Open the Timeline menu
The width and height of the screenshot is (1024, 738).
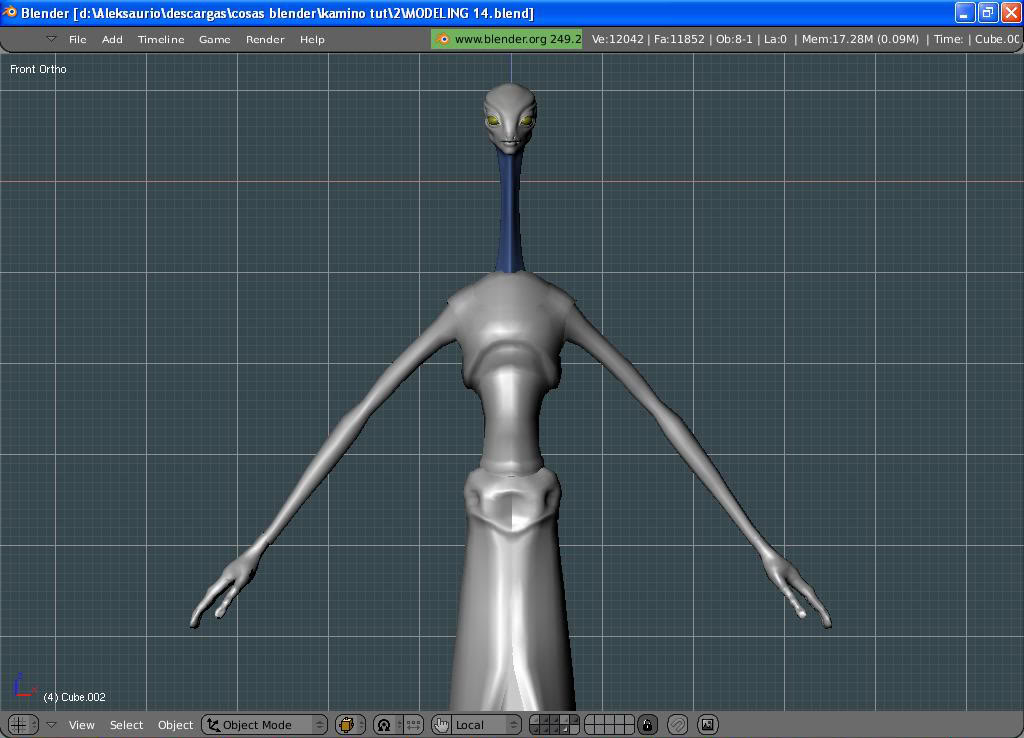(161, 39)
